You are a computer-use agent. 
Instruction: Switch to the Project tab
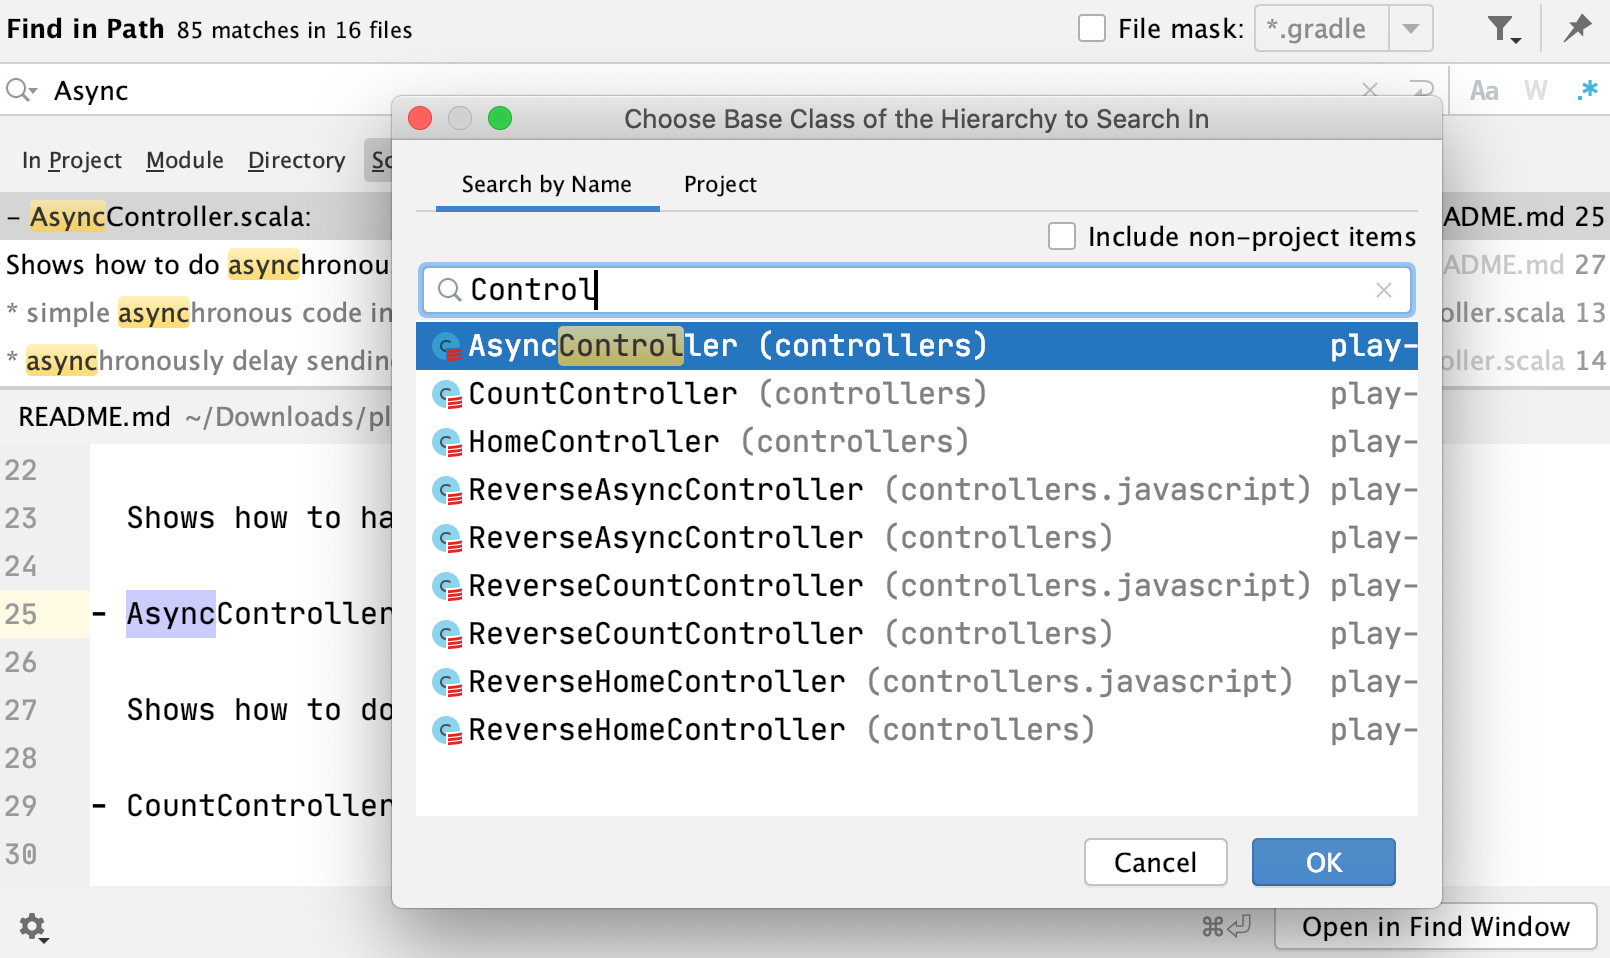[720, 185]
